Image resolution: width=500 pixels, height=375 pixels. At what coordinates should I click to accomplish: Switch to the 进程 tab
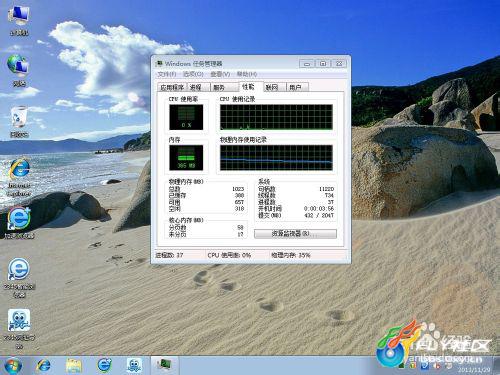tap(198, 87)
